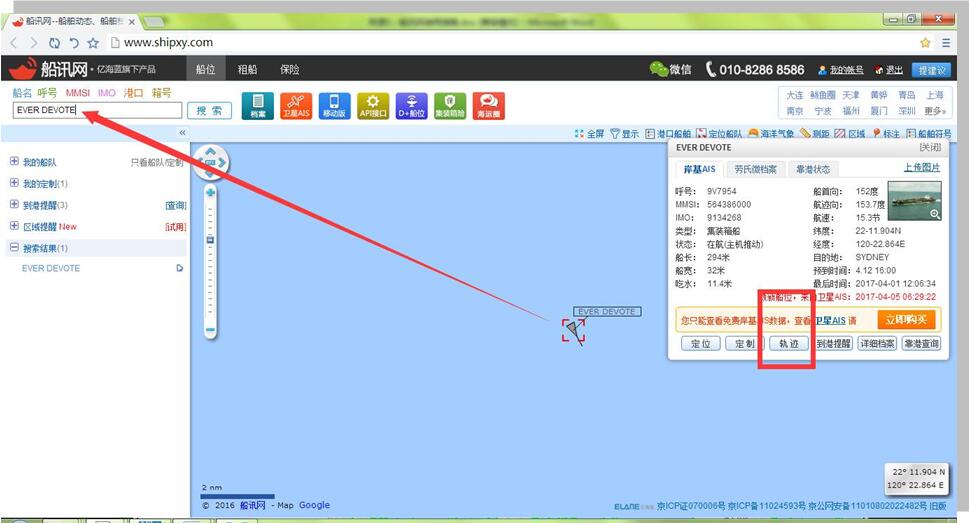Open the API接口 gear icon
The width and height of the screenshot is (969, 523).
click(x=373, y=105)
